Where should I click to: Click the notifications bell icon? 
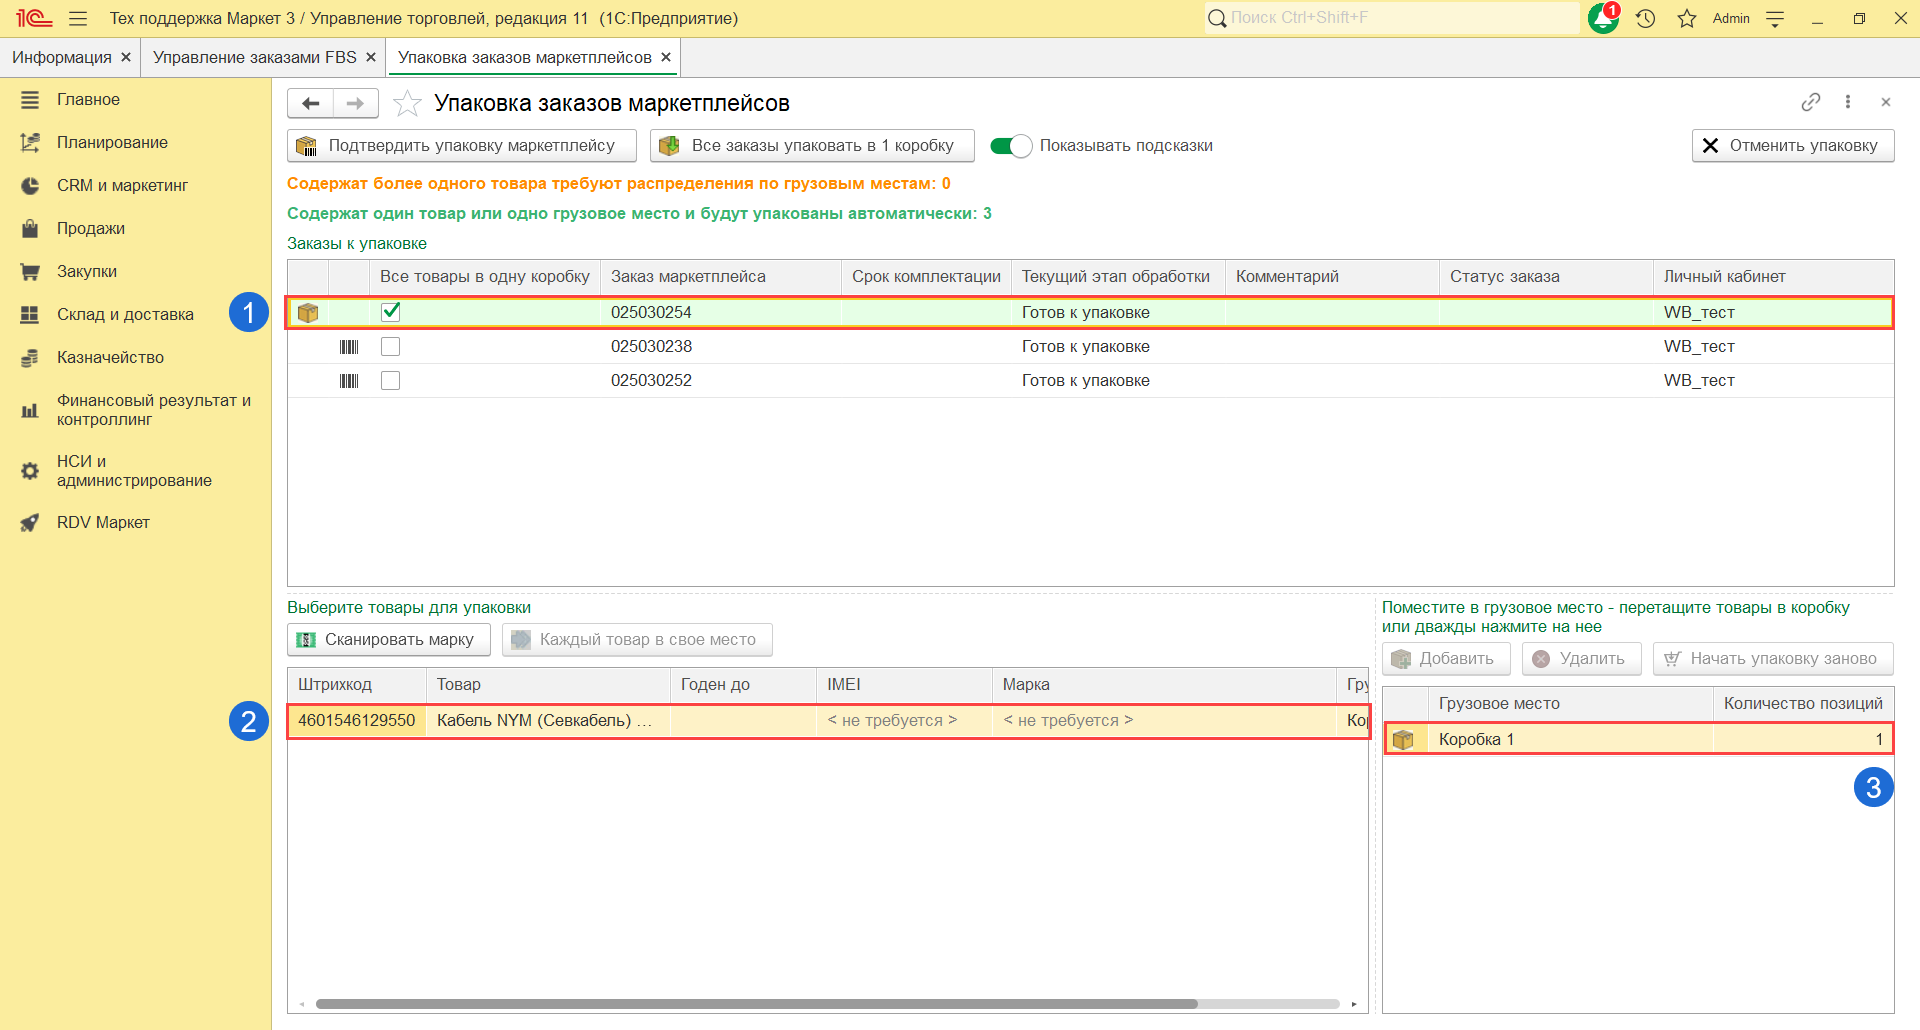1602,19
